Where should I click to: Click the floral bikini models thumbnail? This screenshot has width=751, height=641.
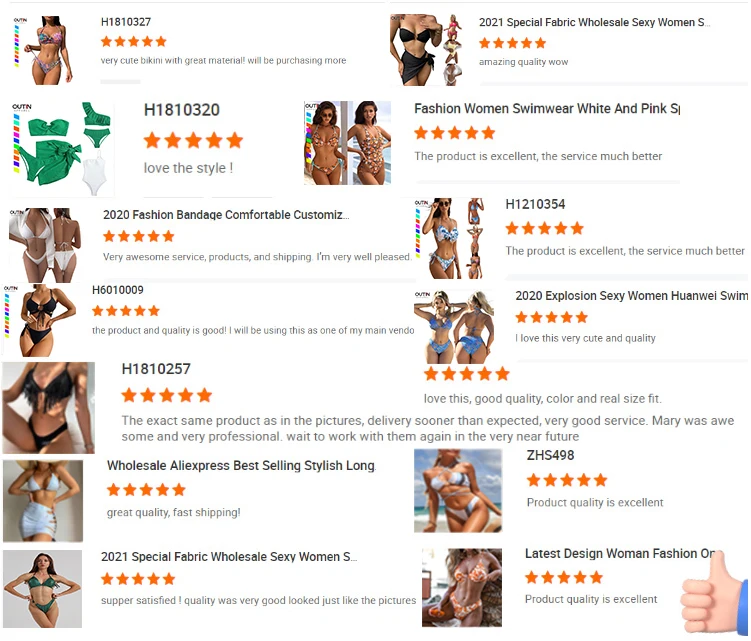pyautogui.click(x=347, y=143)
